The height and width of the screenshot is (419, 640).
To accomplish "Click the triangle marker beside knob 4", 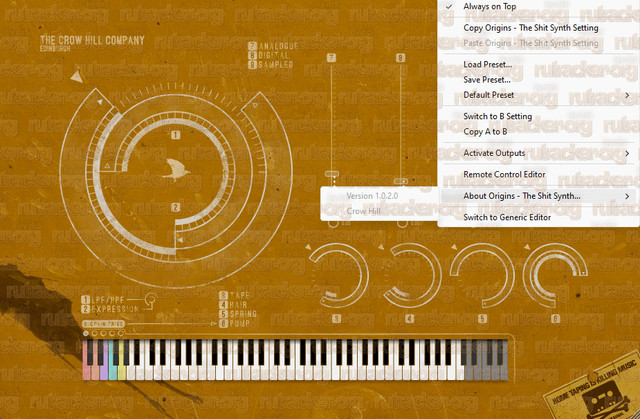I will (381, 247).
